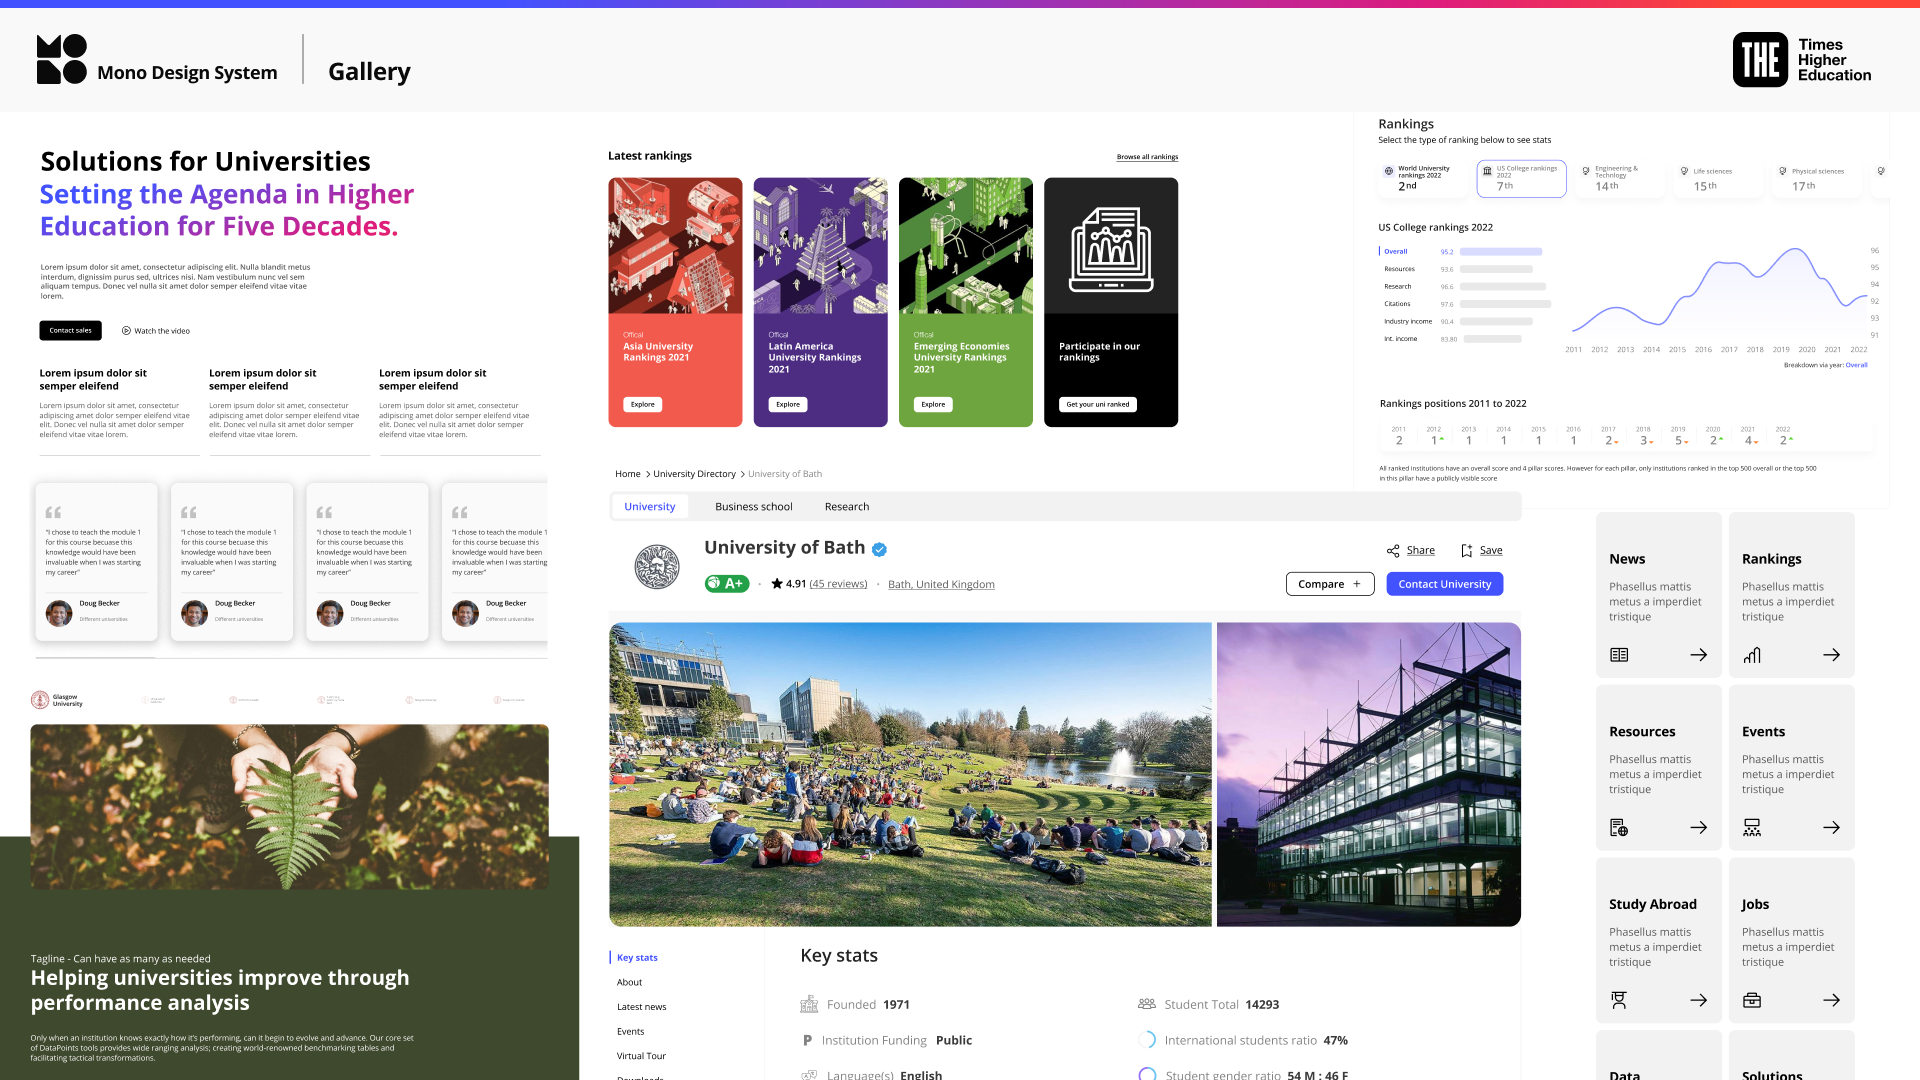Select the World University rankings 2022 card
The height and width of the screenshot is (1080, 1920).
[x=1423, y=179]
